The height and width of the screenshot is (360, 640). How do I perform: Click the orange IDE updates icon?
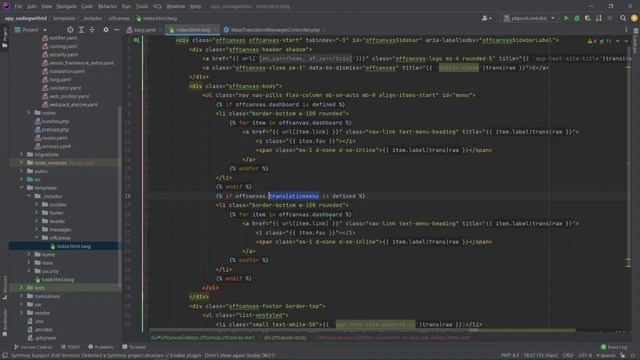point(634,18)
